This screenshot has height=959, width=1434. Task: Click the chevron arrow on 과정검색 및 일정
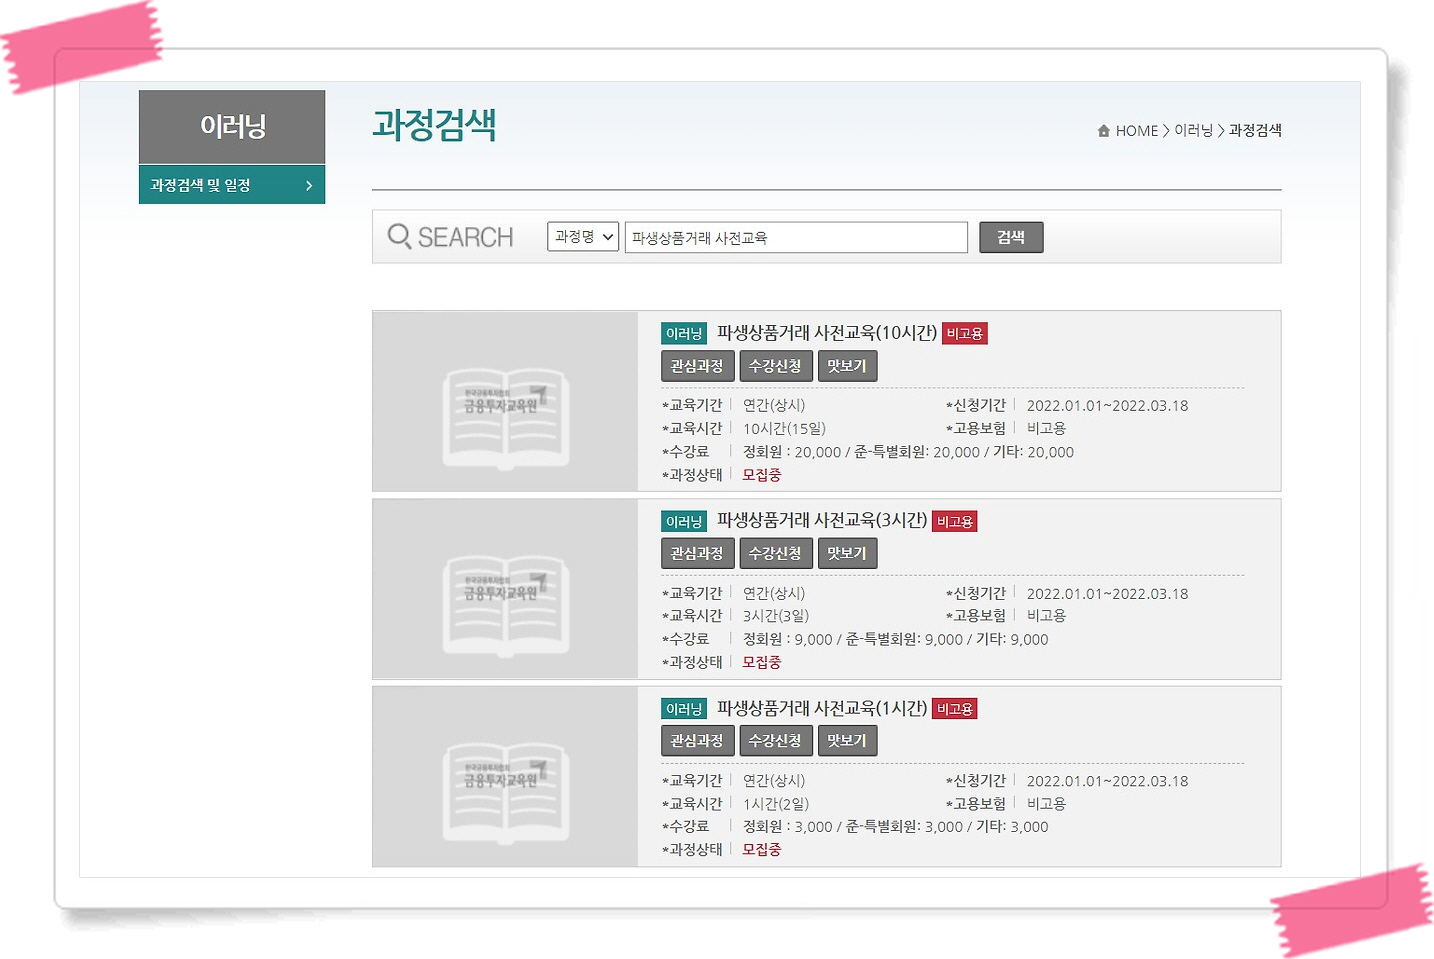(309, 185)
